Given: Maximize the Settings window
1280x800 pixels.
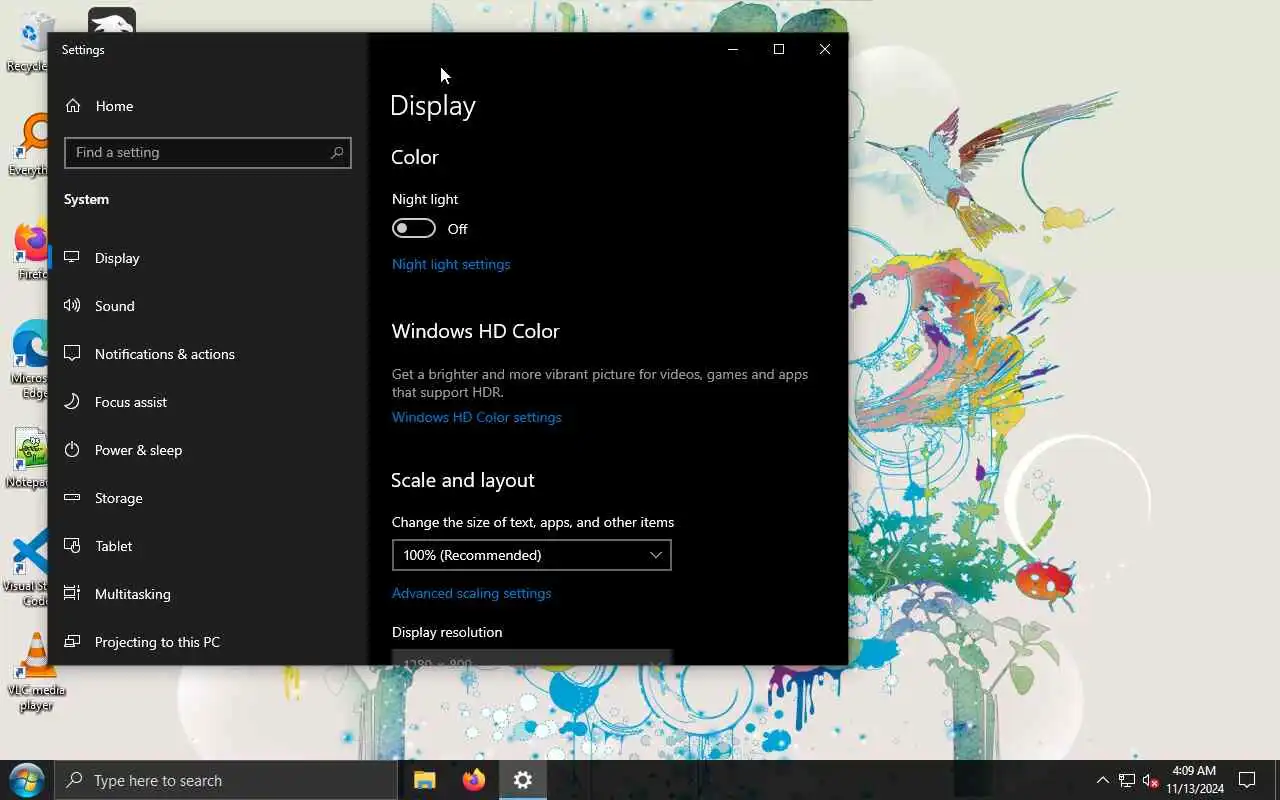Looking at the screenshot, I should (x=779, y=49).
